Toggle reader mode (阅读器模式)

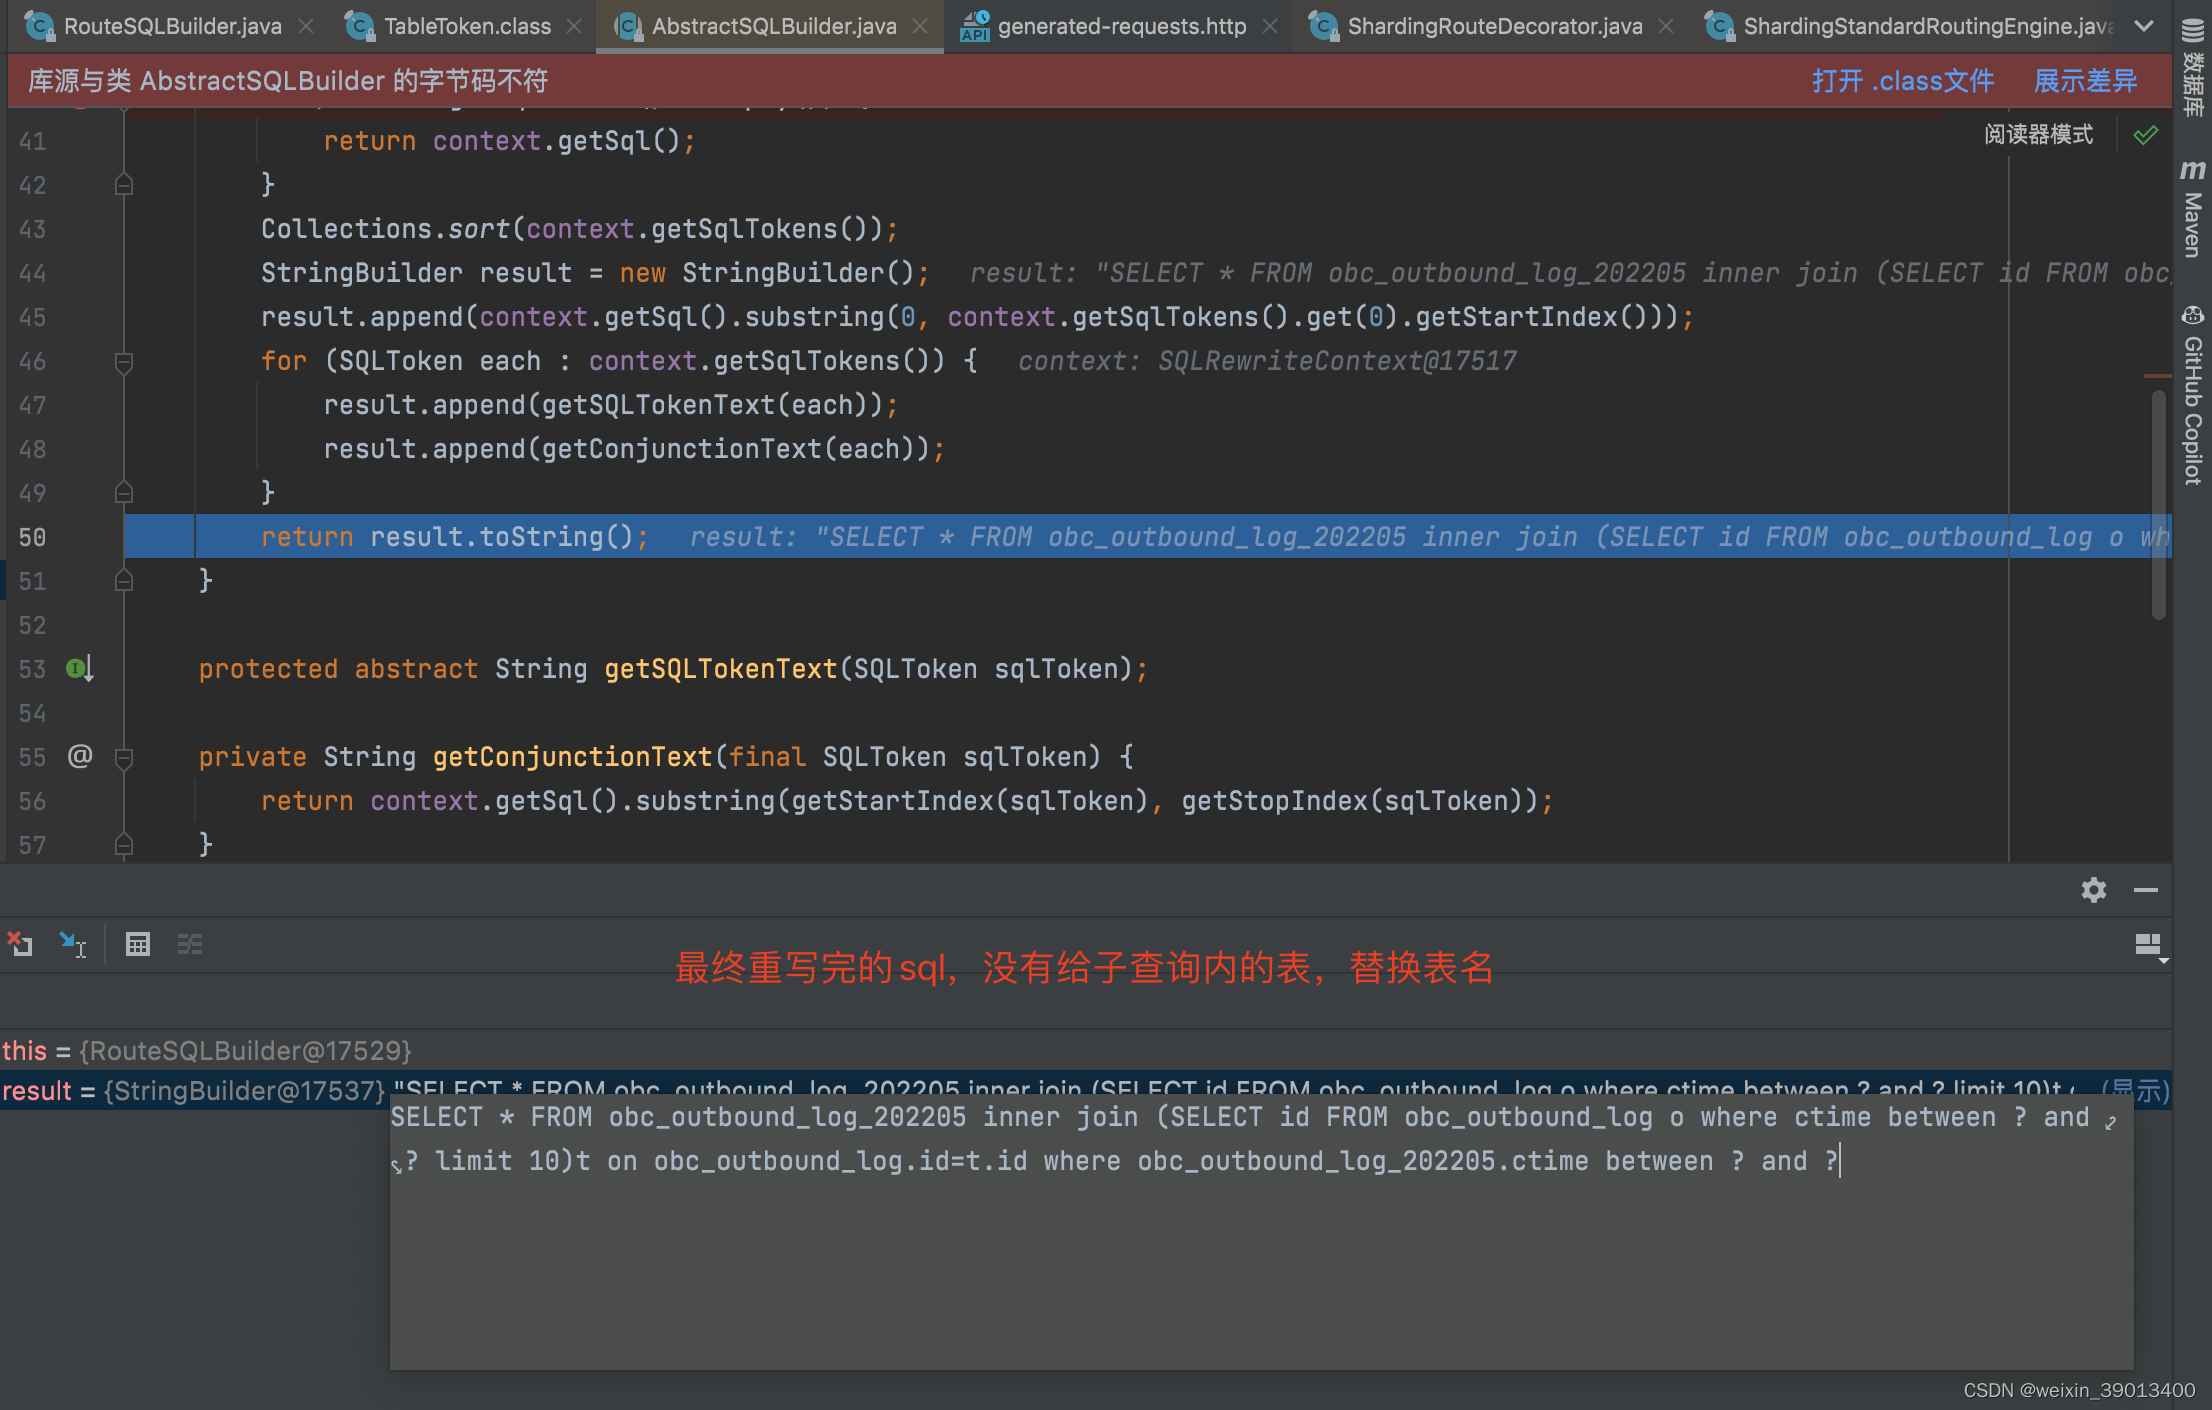(2038, 135)
